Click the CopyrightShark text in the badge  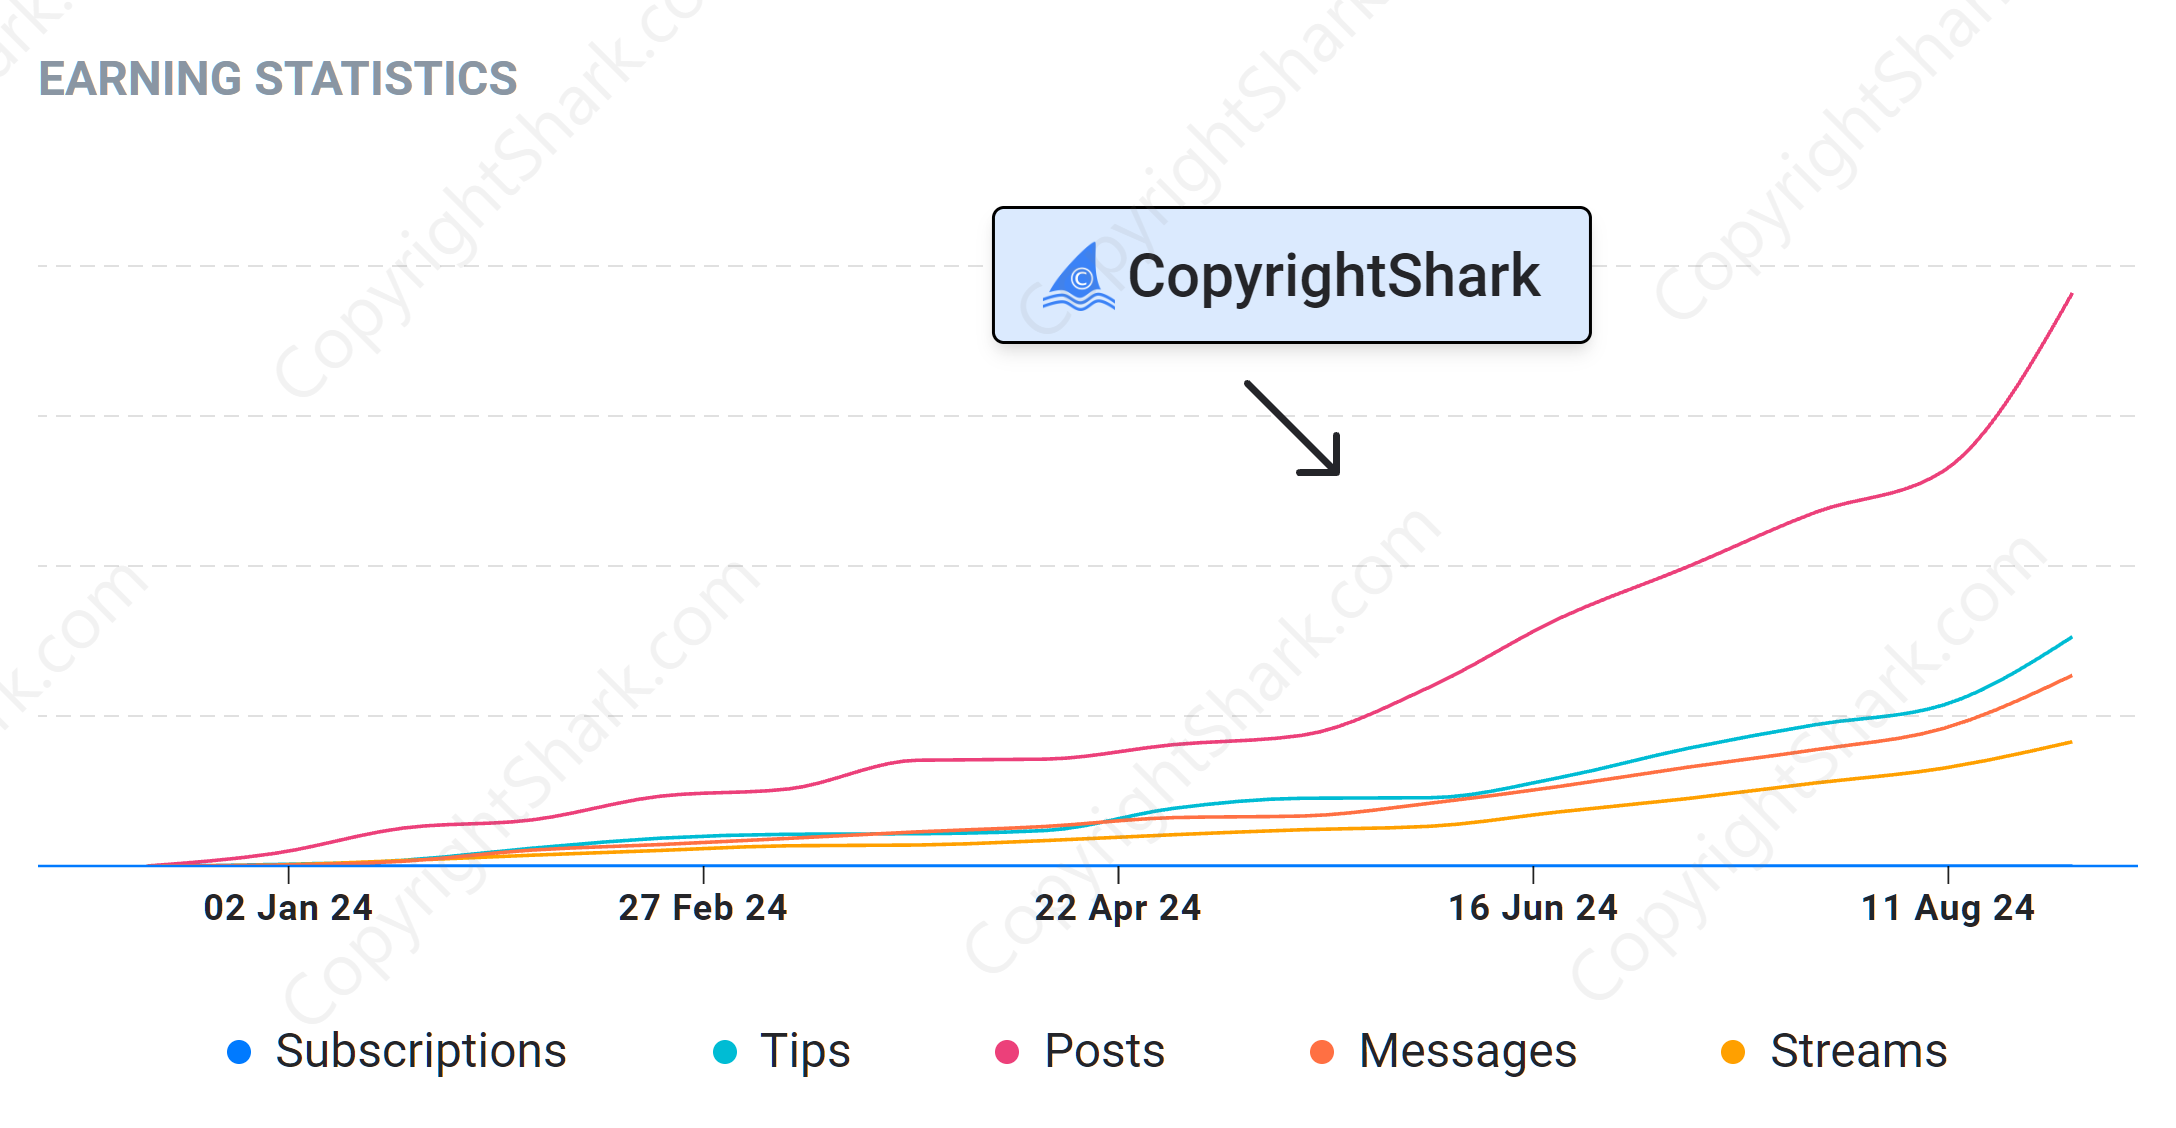coord(1334,276)
